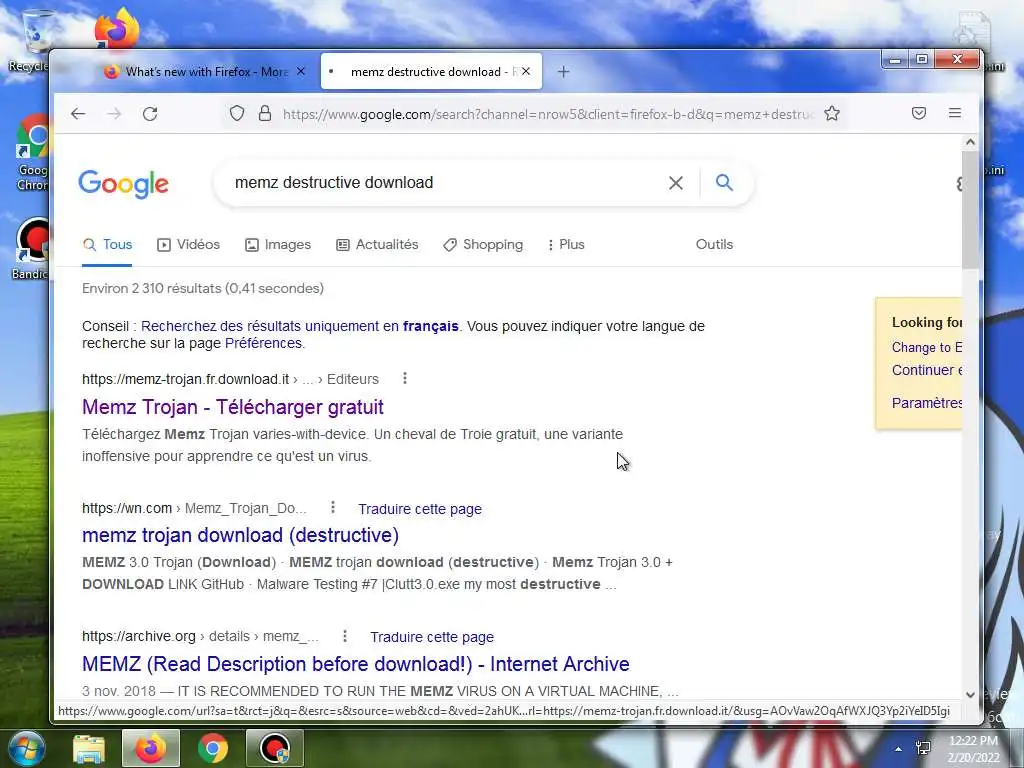The height and width of the screenshot is (768, 1024).
Task: Click the site security padlock icon
Action: tap(264, 114)
